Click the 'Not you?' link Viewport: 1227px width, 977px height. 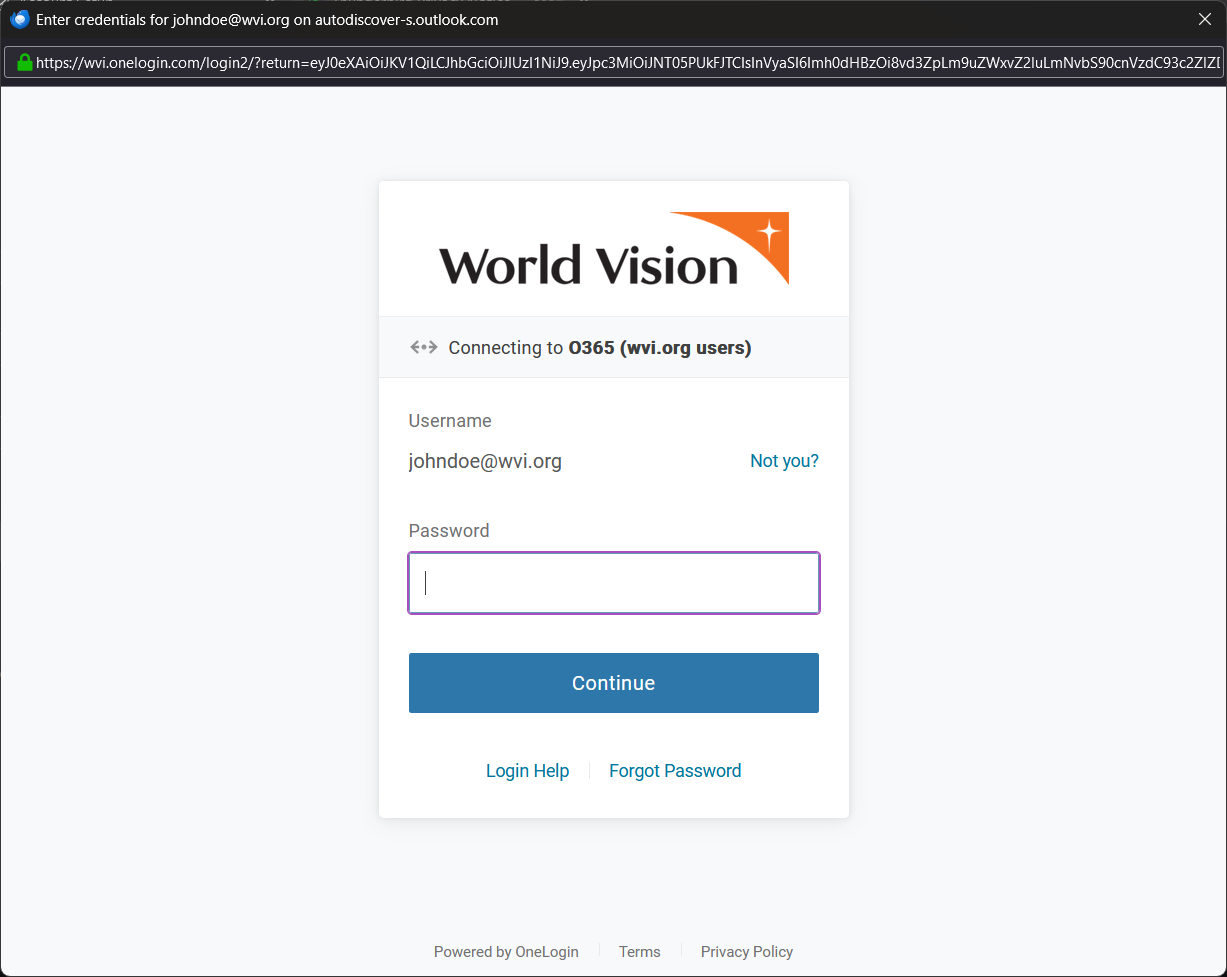pos(784,461)
